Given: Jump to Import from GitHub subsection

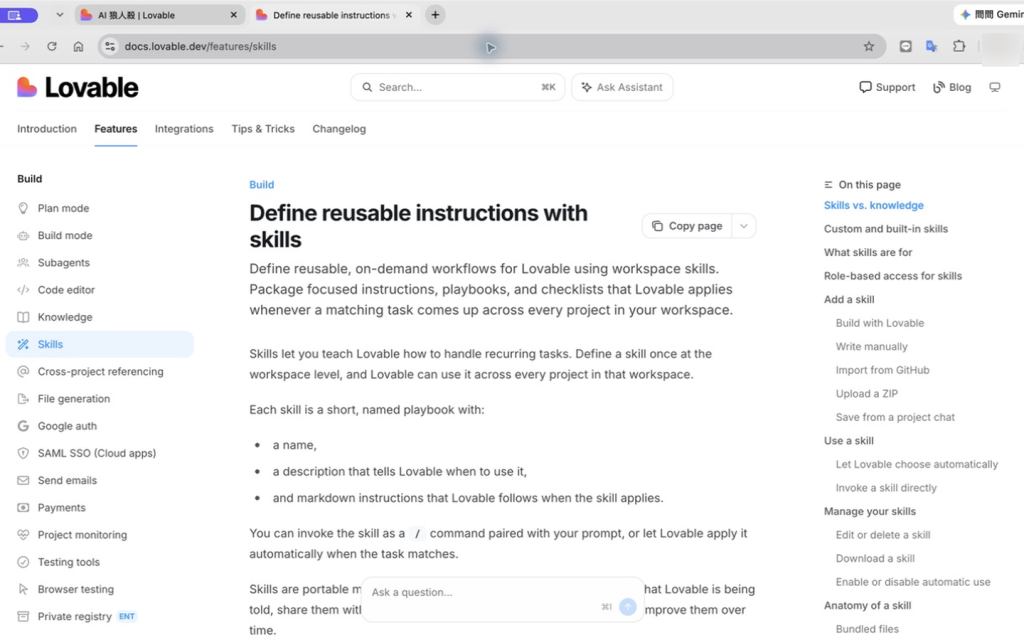Looking at the screenshot, I should (x=882, y=370).
